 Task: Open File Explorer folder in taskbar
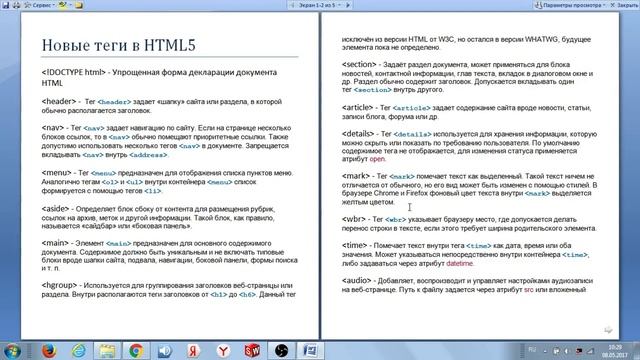107,351
